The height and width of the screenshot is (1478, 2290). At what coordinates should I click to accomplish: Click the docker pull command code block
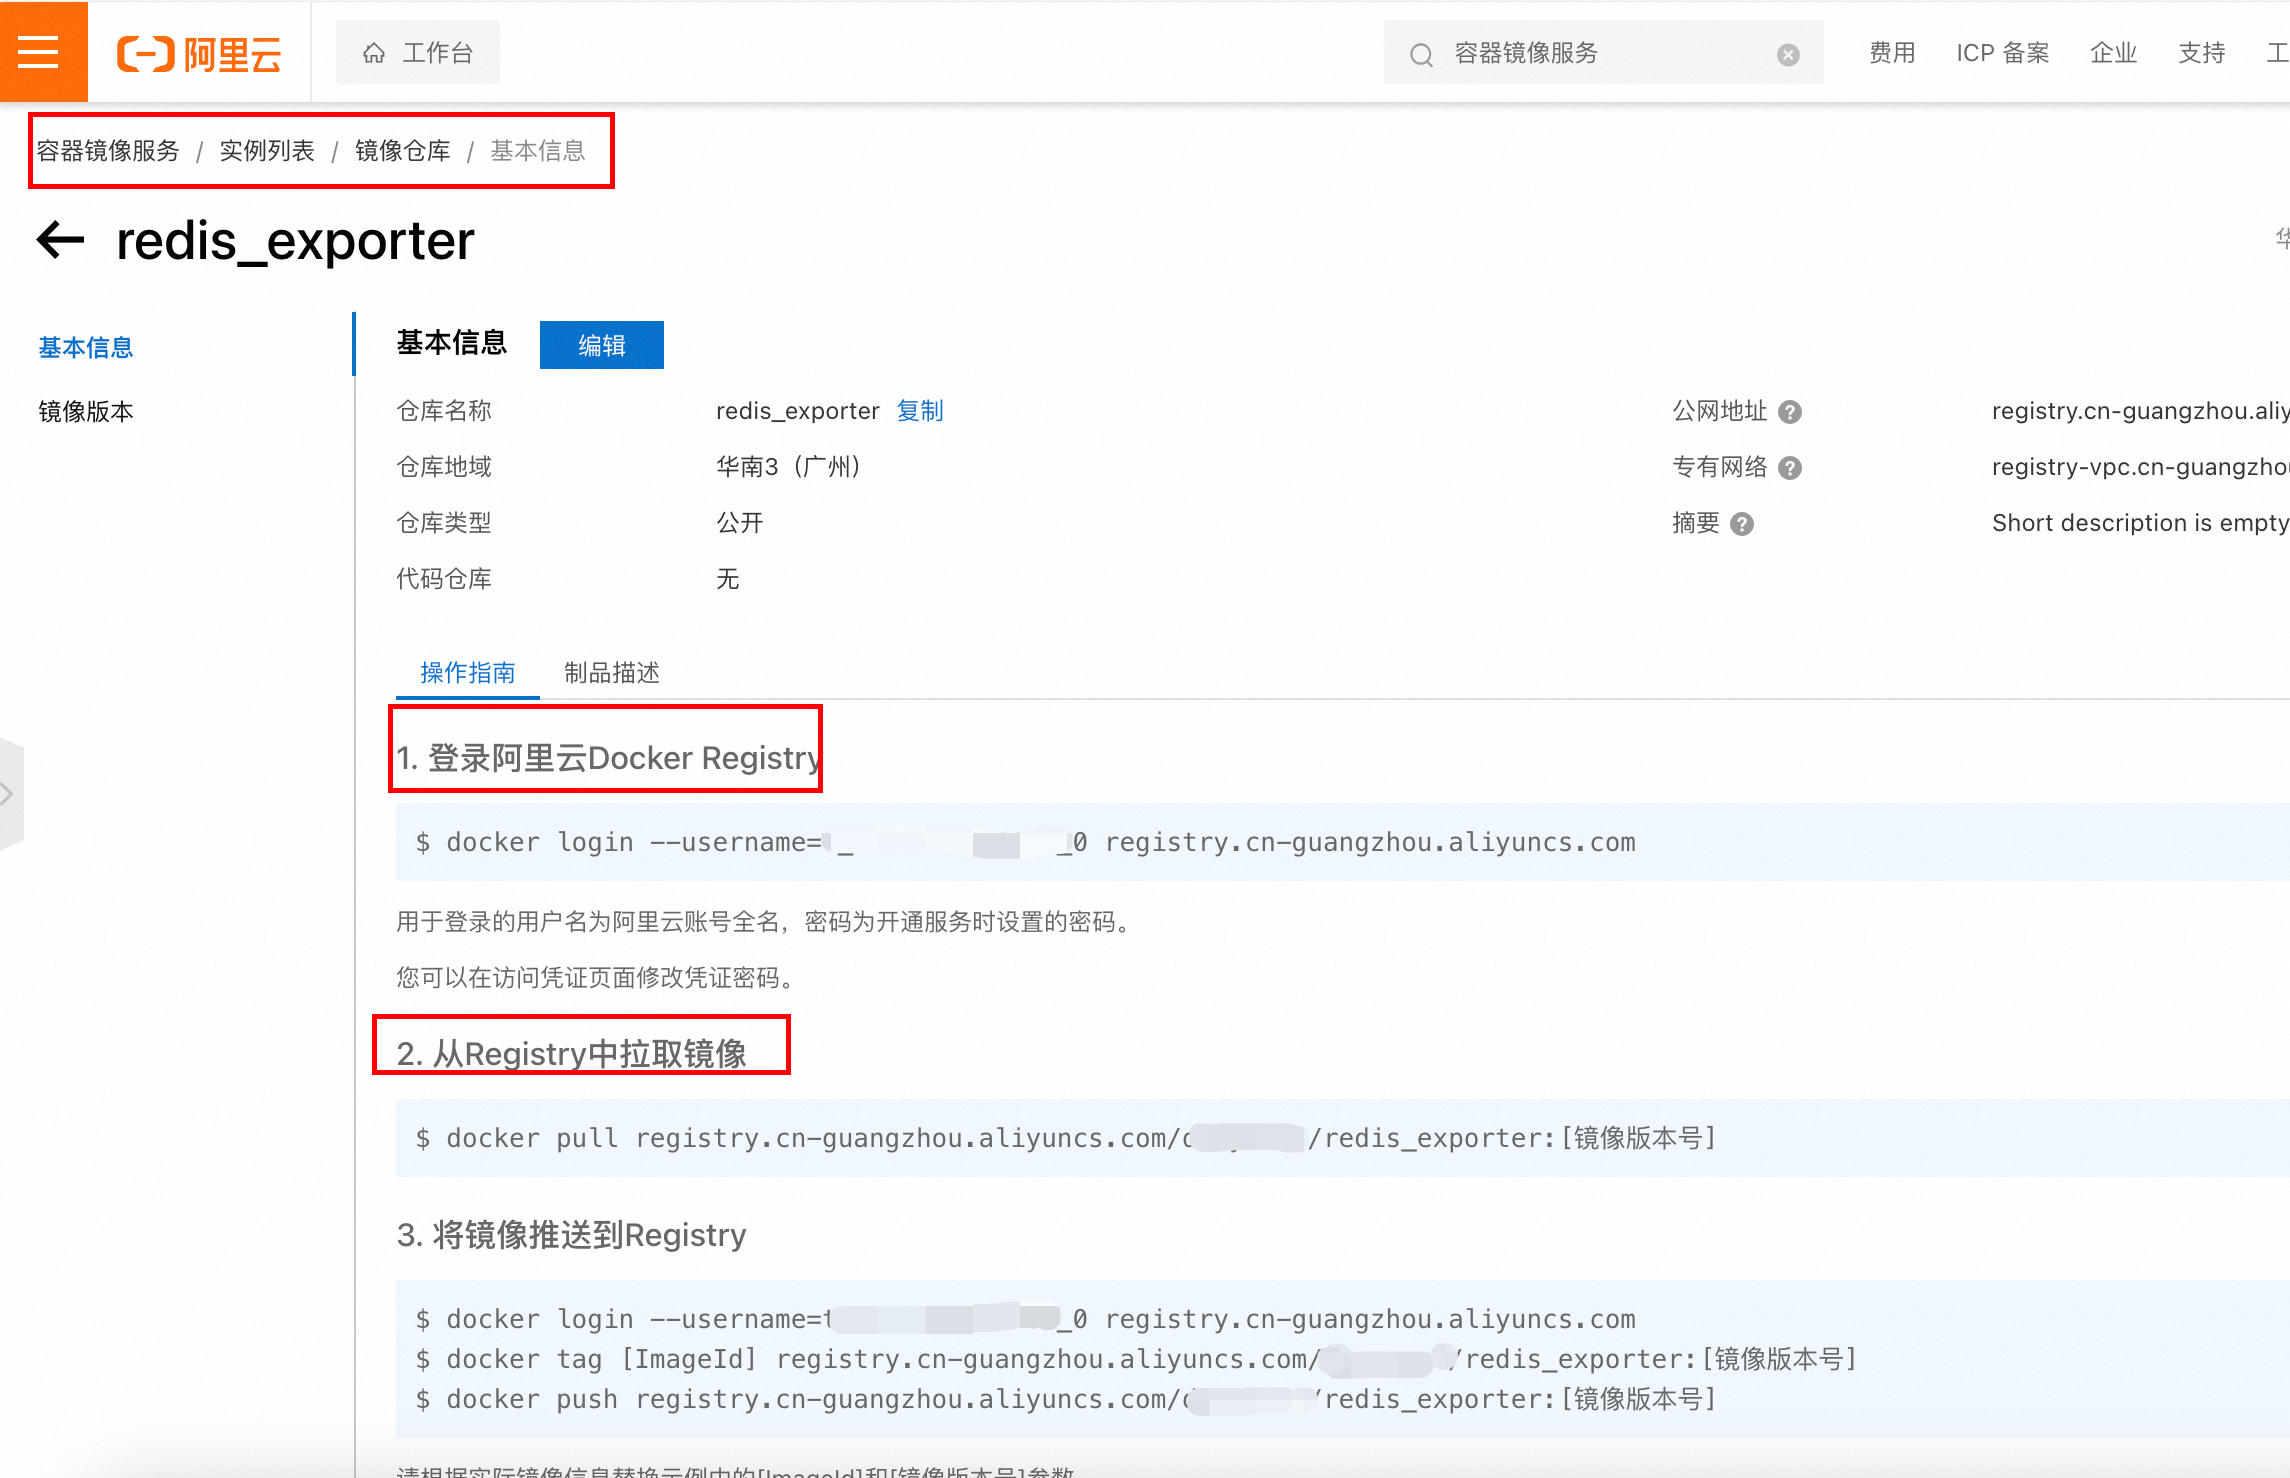(x=1343, y=1138)
